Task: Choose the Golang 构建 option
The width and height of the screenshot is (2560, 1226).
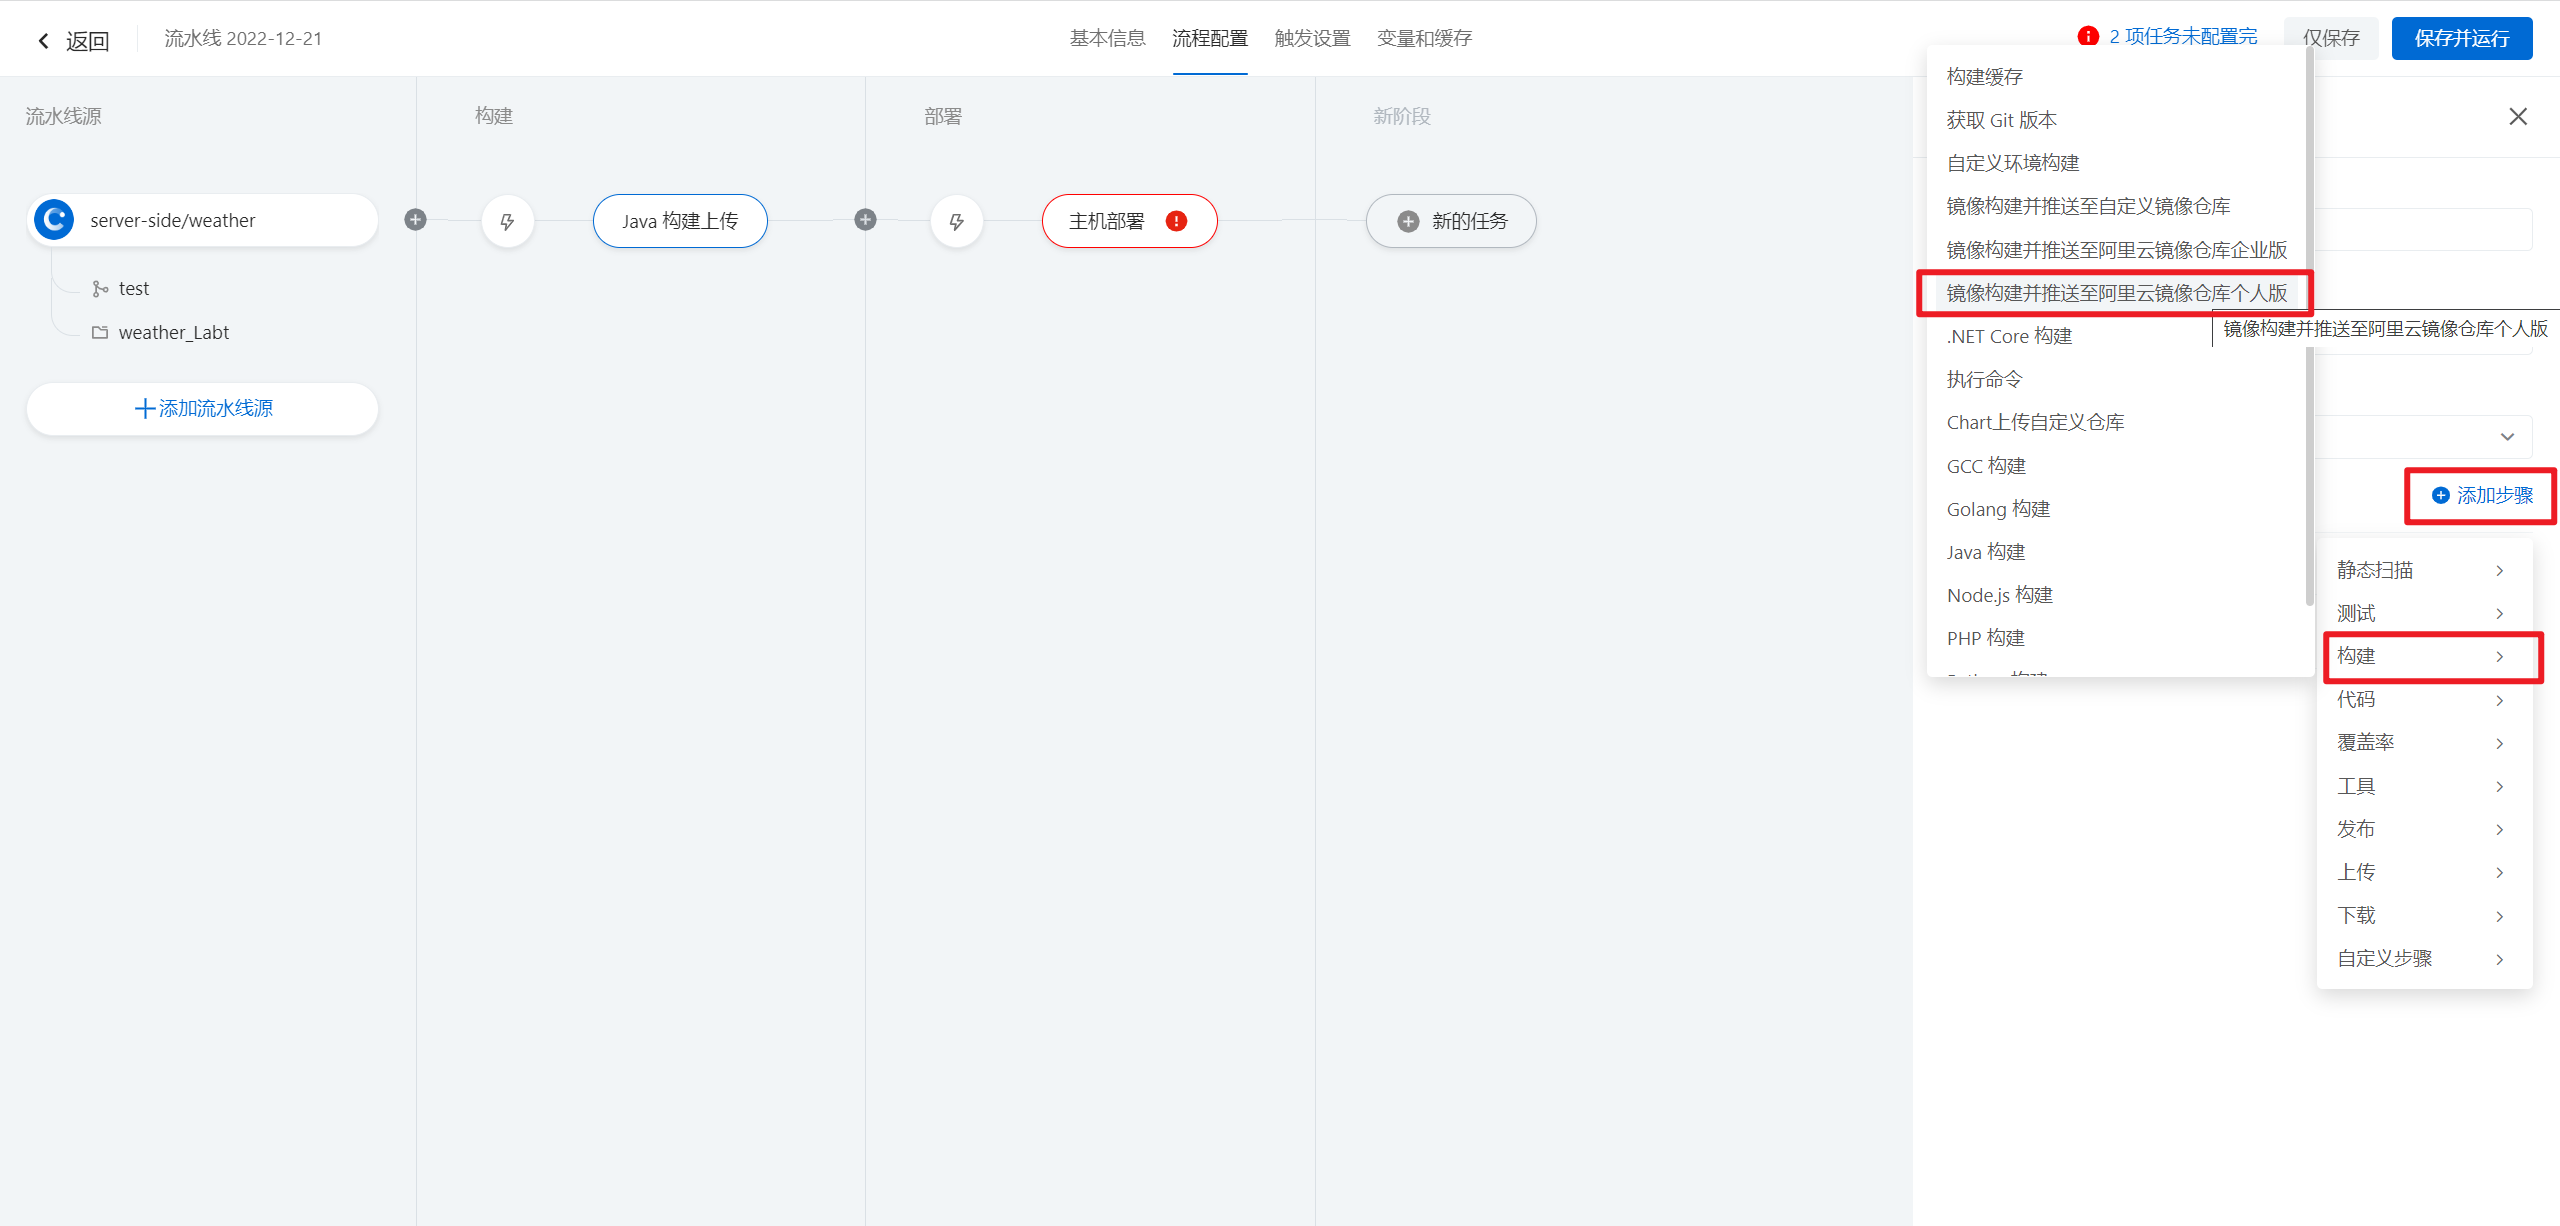Action: [1998, 509]
